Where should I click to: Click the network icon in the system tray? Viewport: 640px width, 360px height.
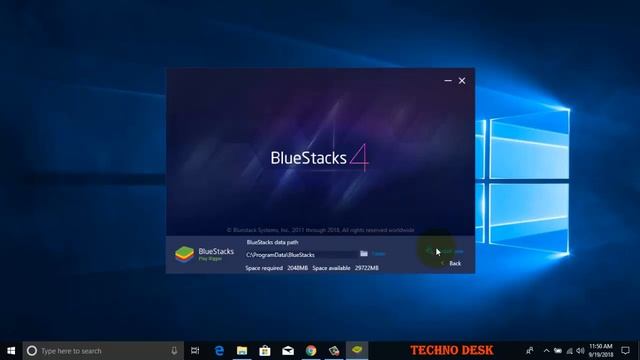tap(569, 351)
